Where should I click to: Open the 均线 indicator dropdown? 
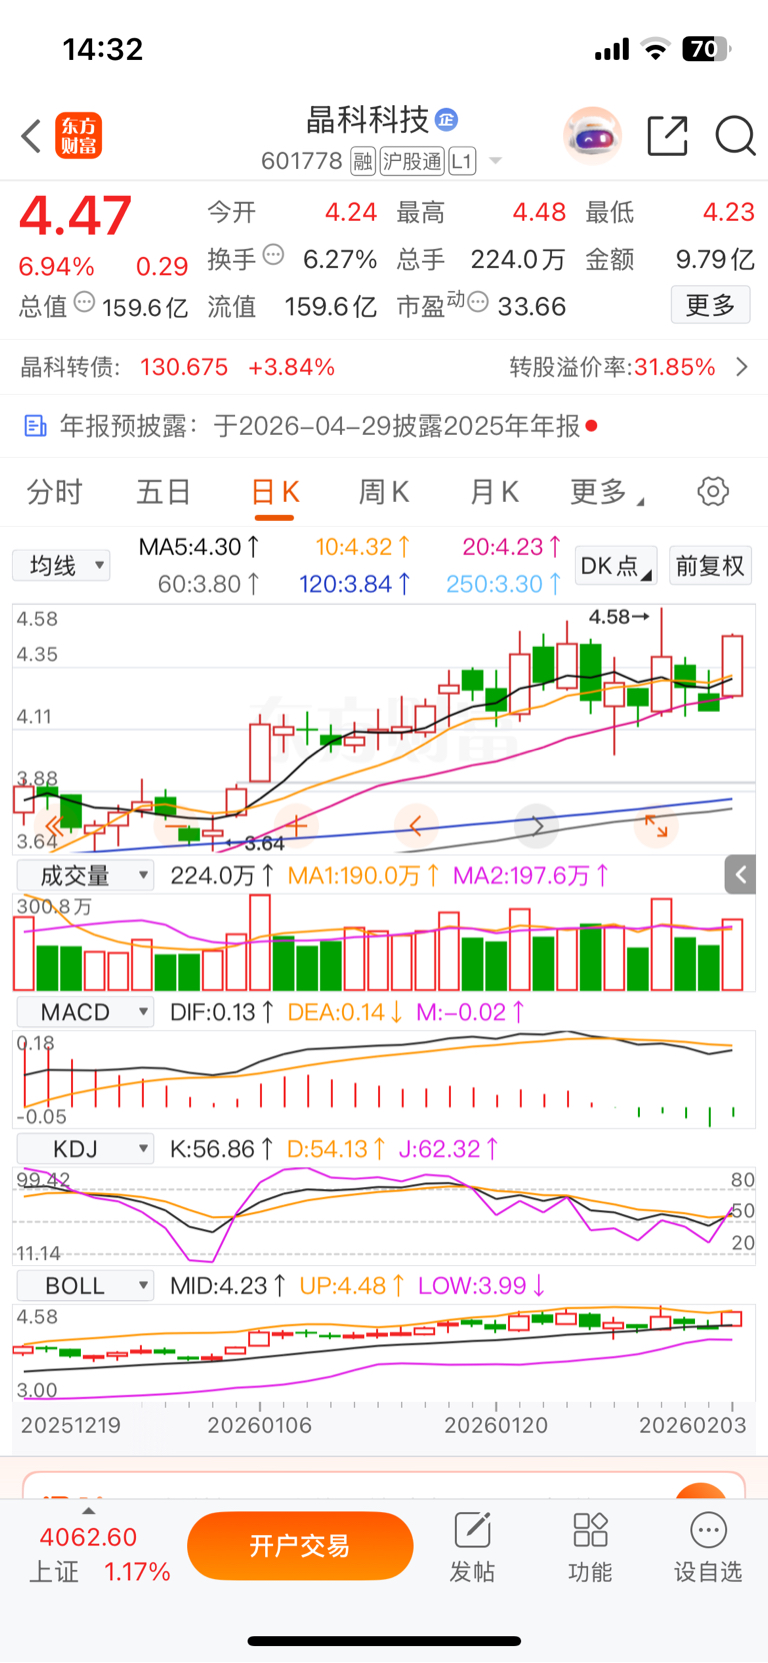61,566
